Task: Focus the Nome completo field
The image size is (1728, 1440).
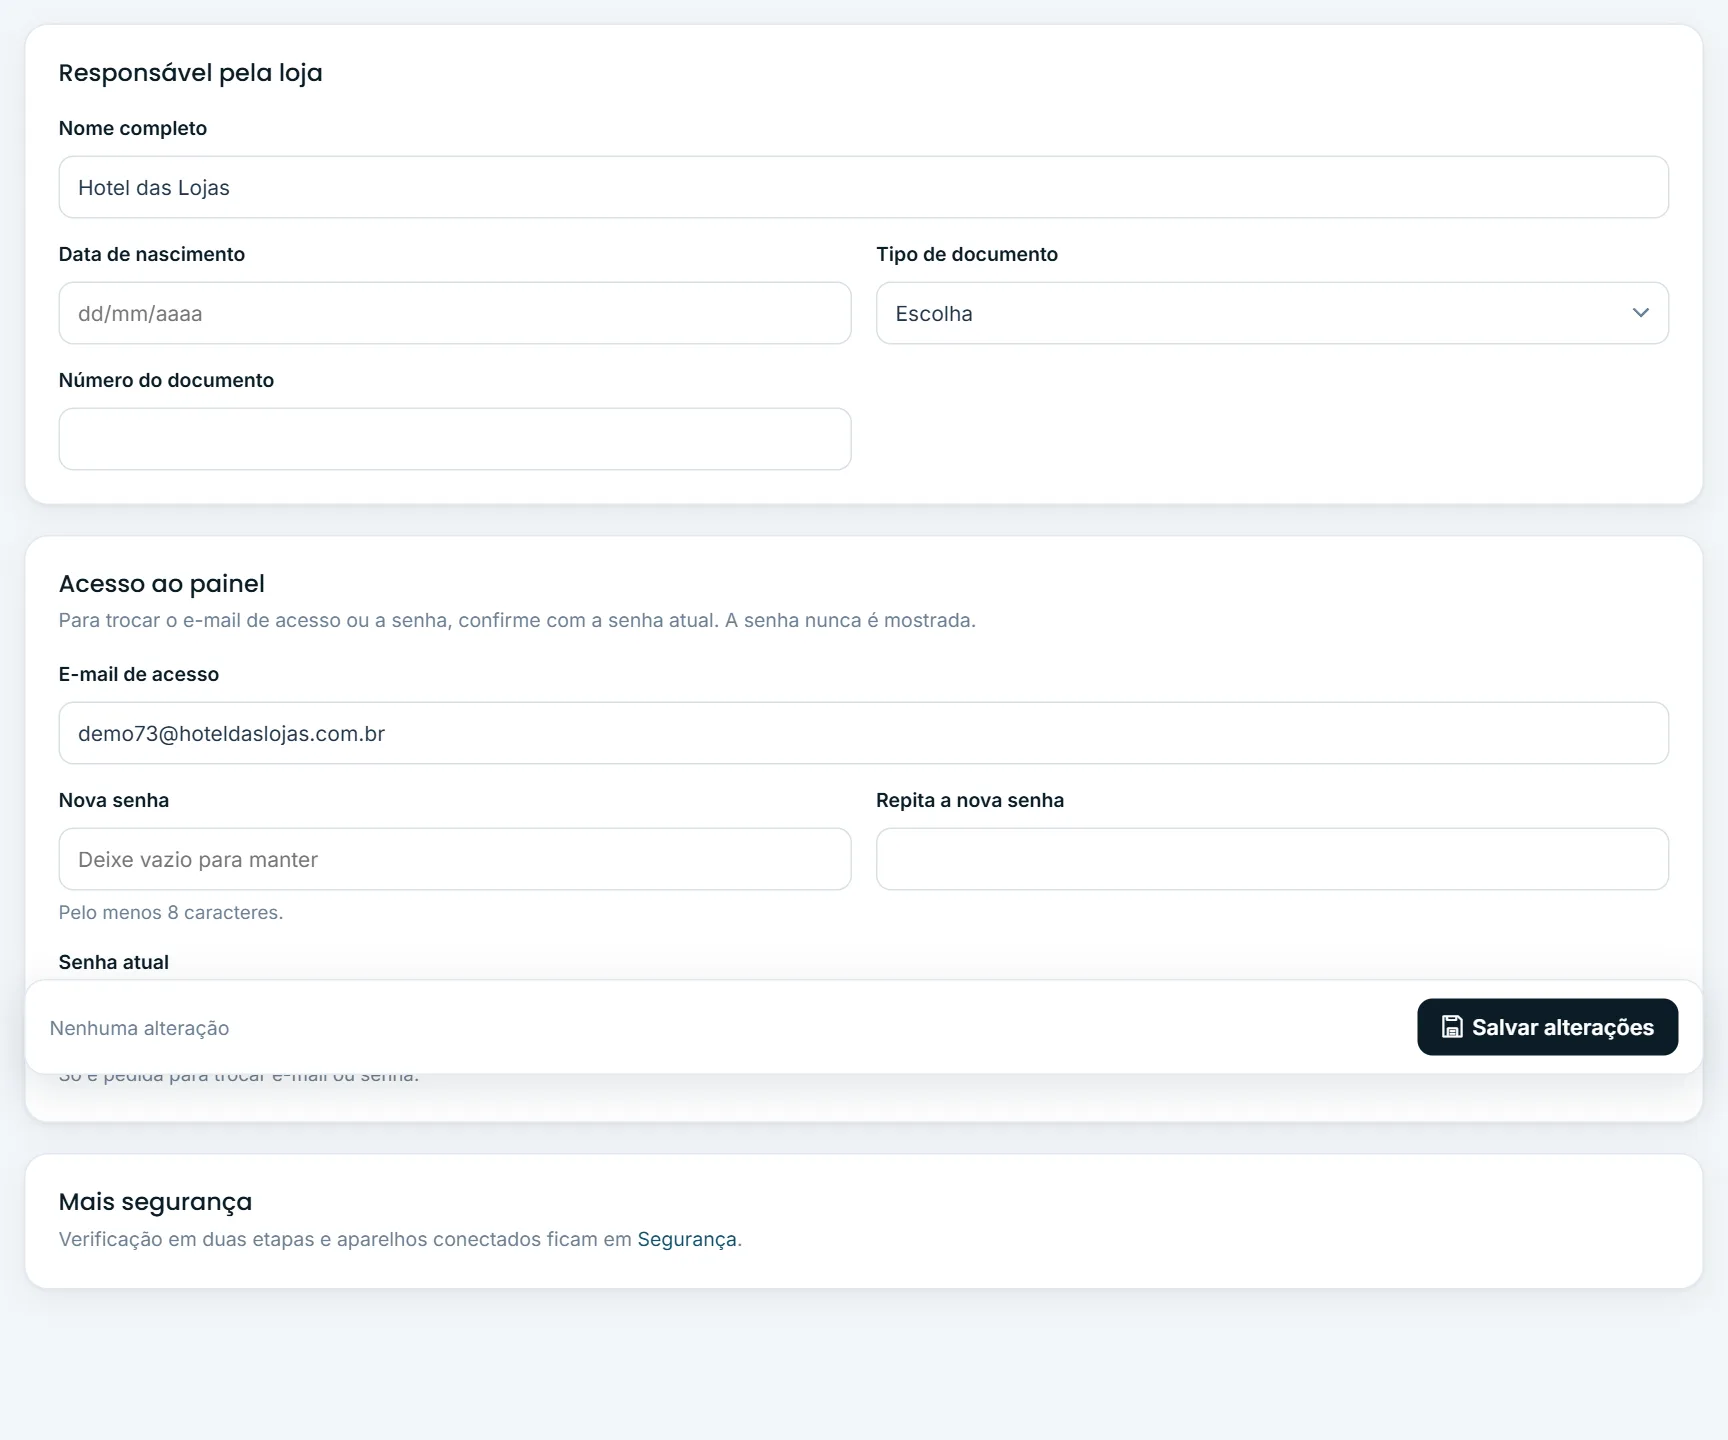Action: (863, 187)
